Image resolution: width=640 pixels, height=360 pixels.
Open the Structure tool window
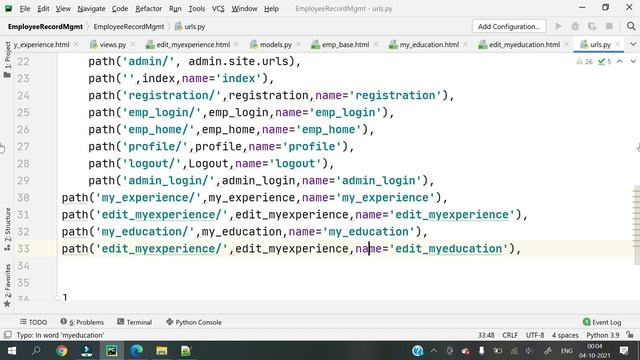click(x=7, y=229)
